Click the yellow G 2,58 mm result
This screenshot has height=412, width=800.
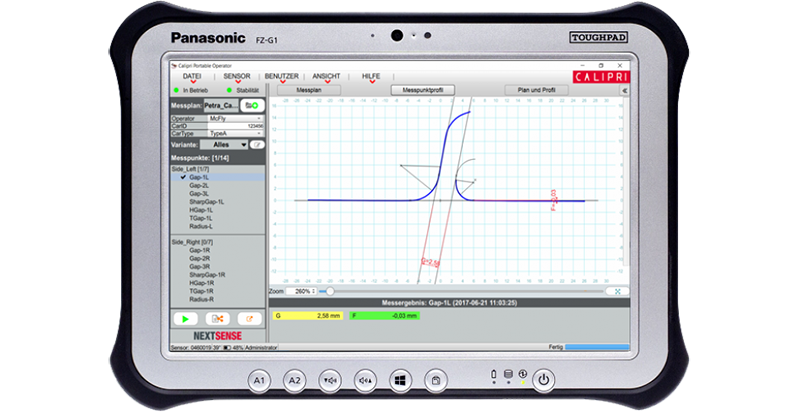coord(308,316)
